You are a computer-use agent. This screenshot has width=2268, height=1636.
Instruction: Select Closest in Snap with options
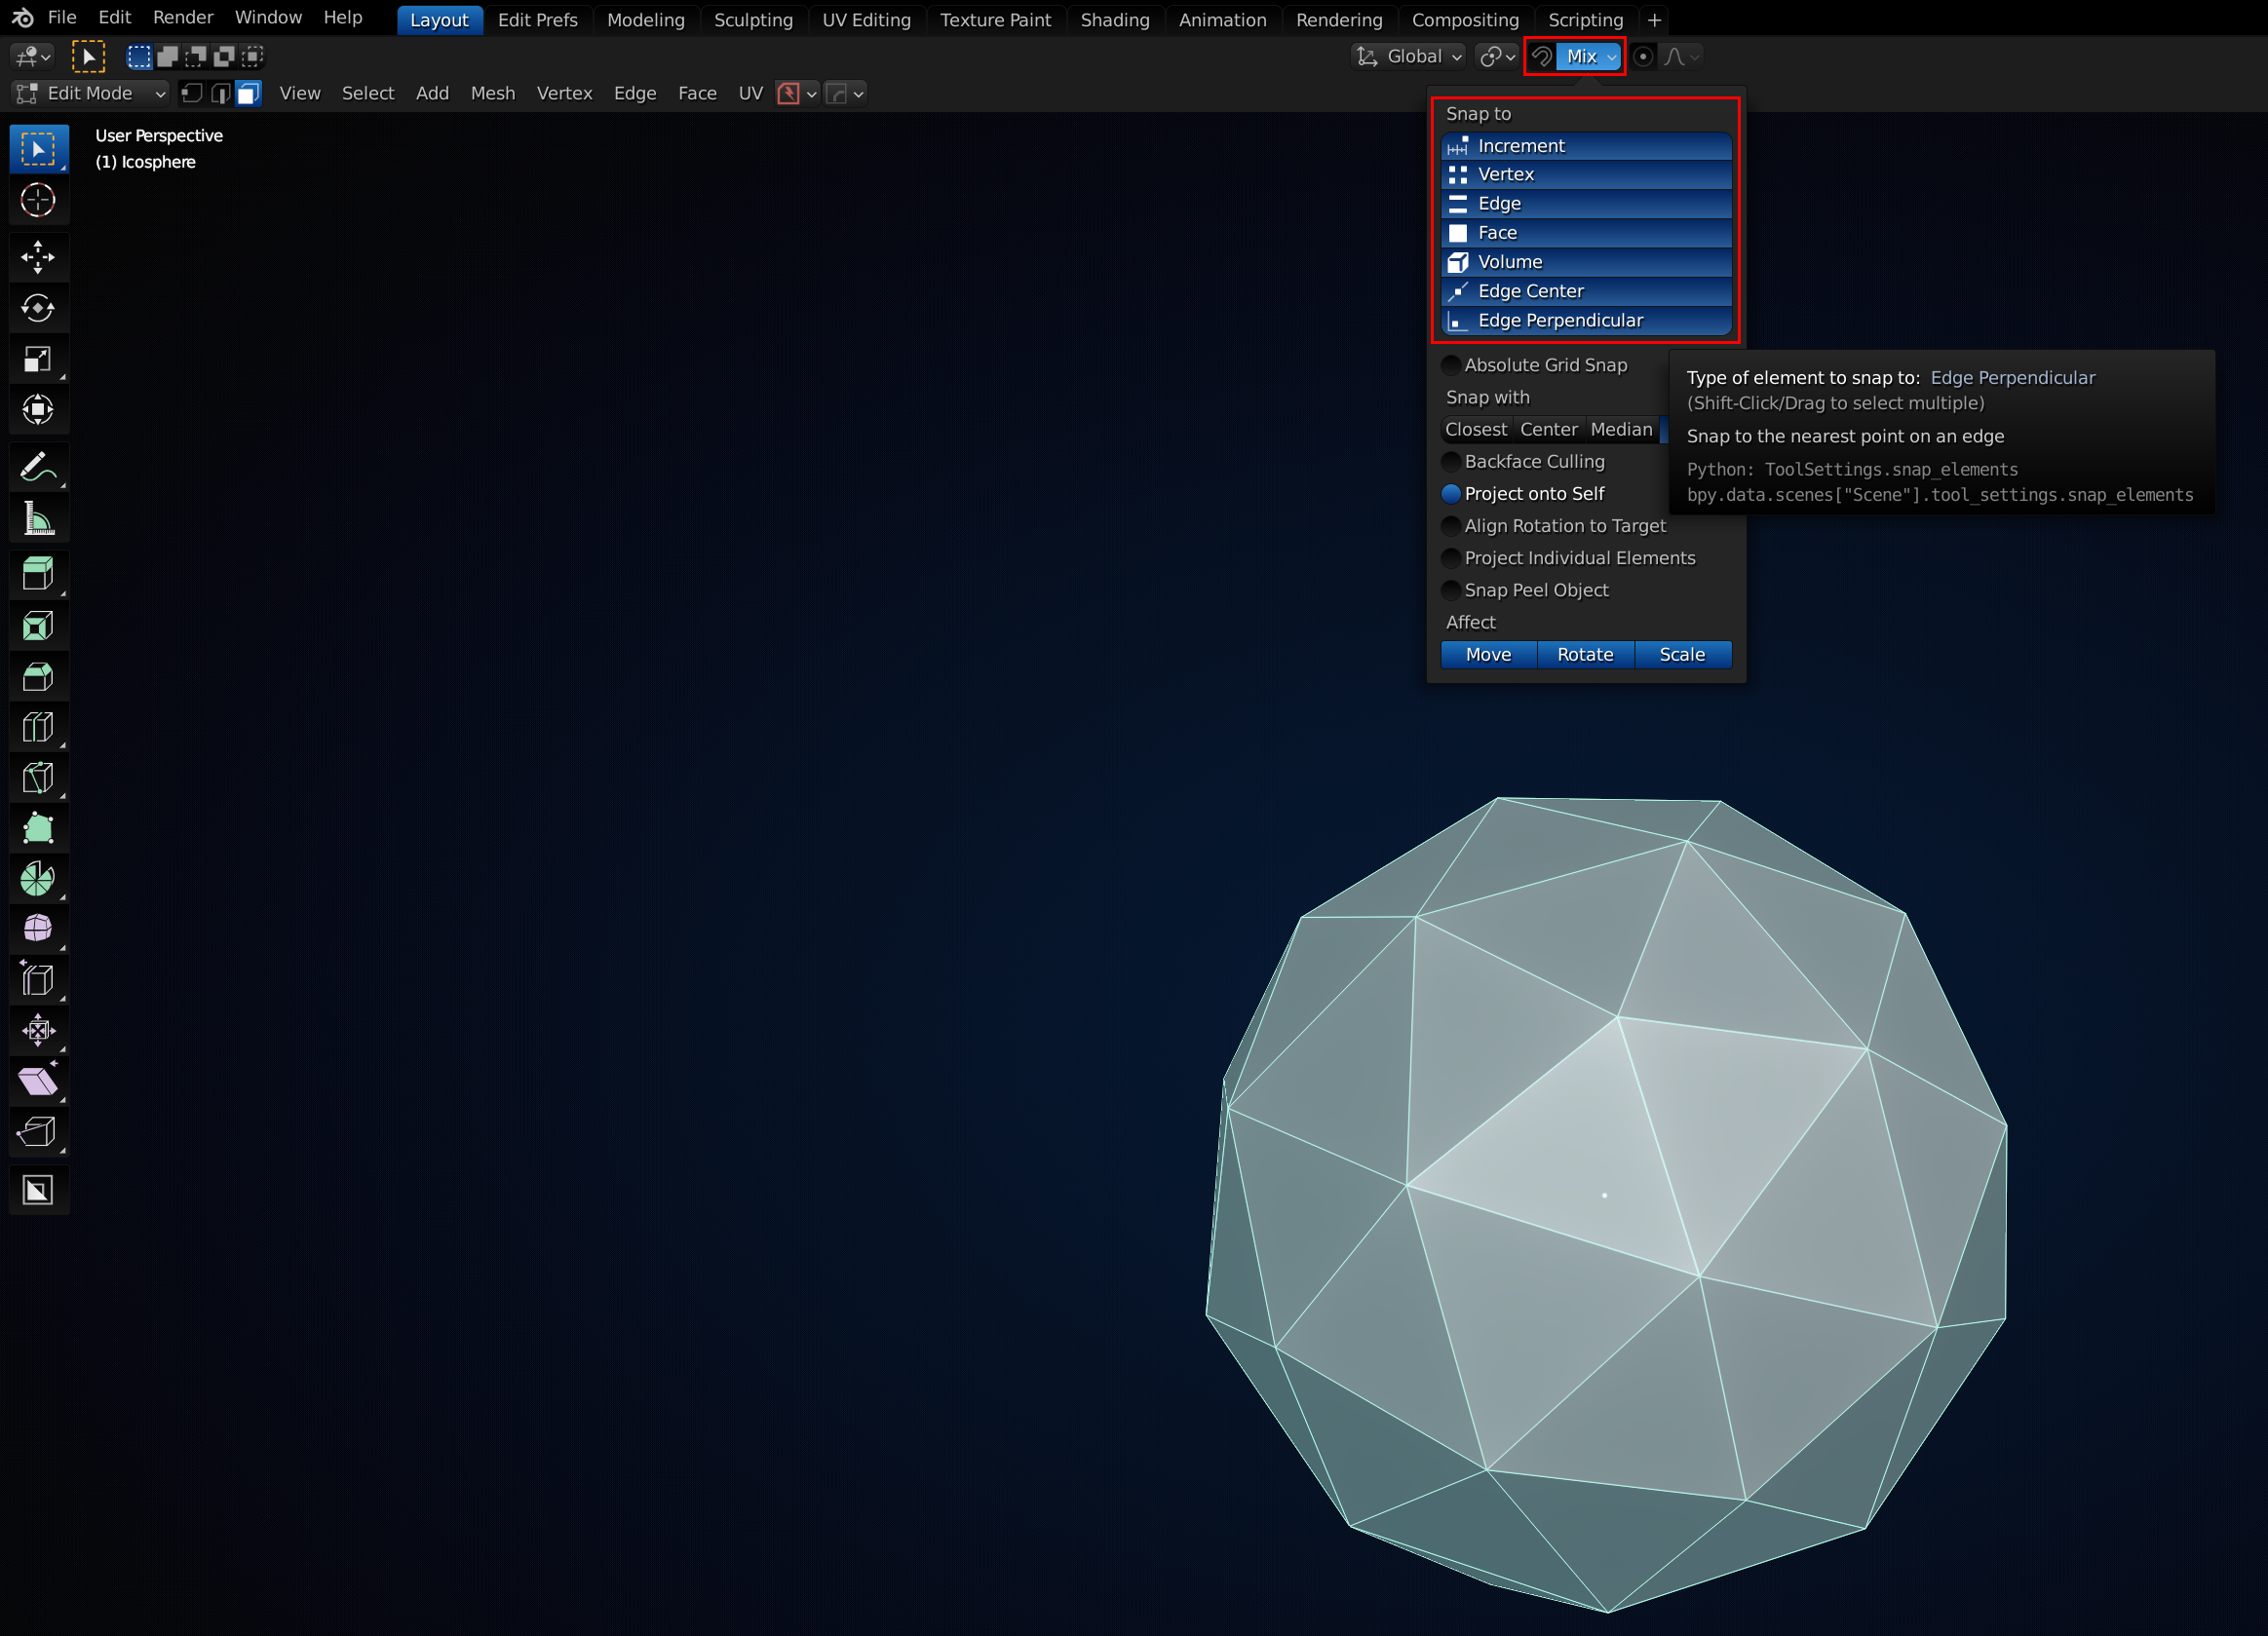[1475, 430]
